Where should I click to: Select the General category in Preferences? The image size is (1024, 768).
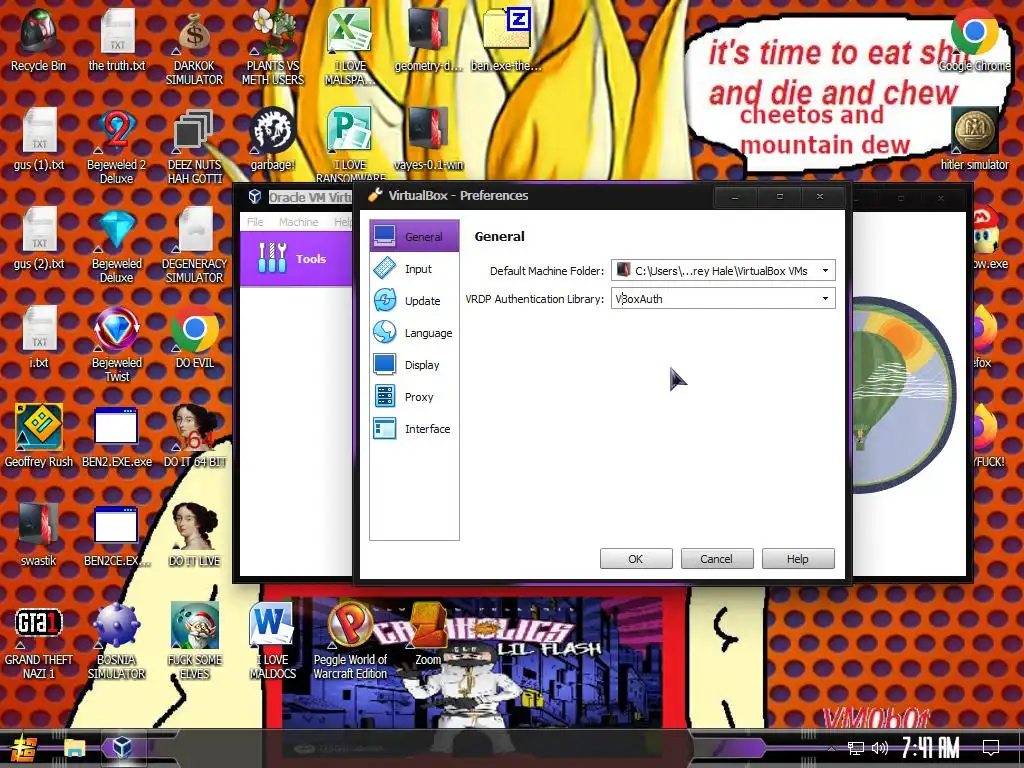414,236
